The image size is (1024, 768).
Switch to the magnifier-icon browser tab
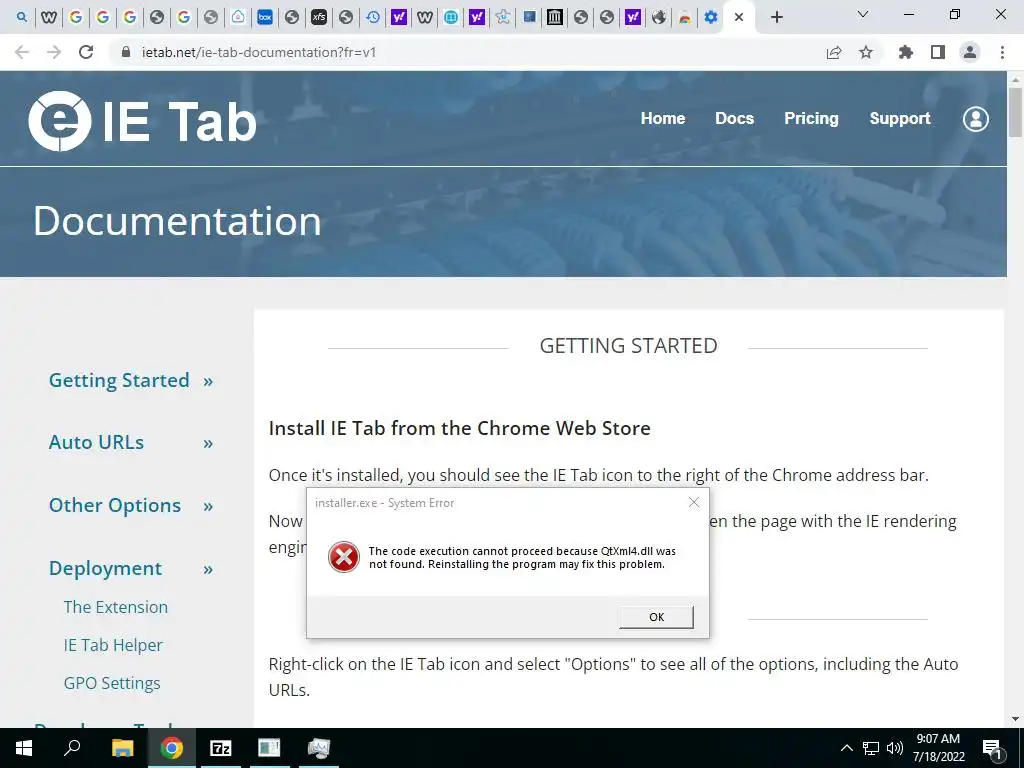tap(22, 17)
